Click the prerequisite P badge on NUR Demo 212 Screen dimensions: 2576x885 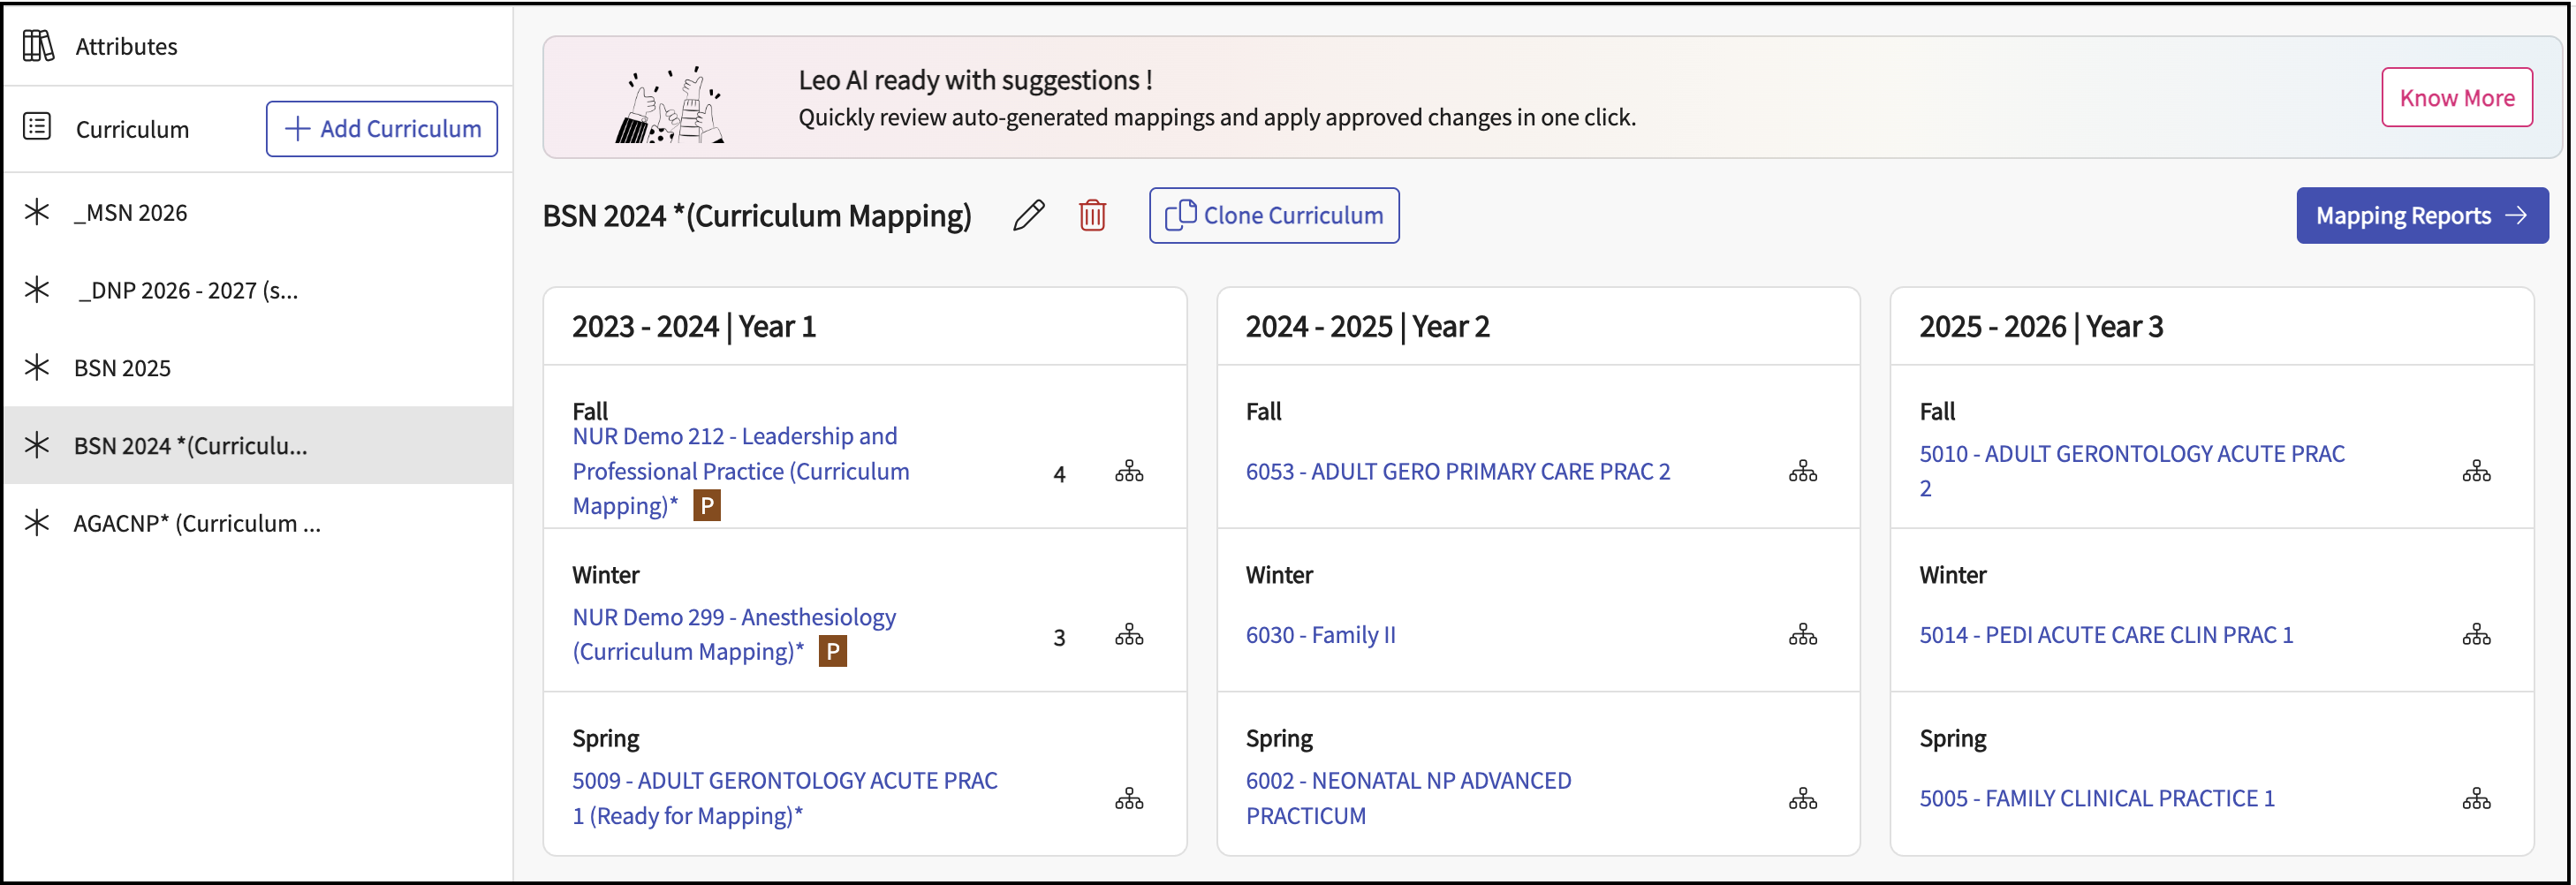707,506
